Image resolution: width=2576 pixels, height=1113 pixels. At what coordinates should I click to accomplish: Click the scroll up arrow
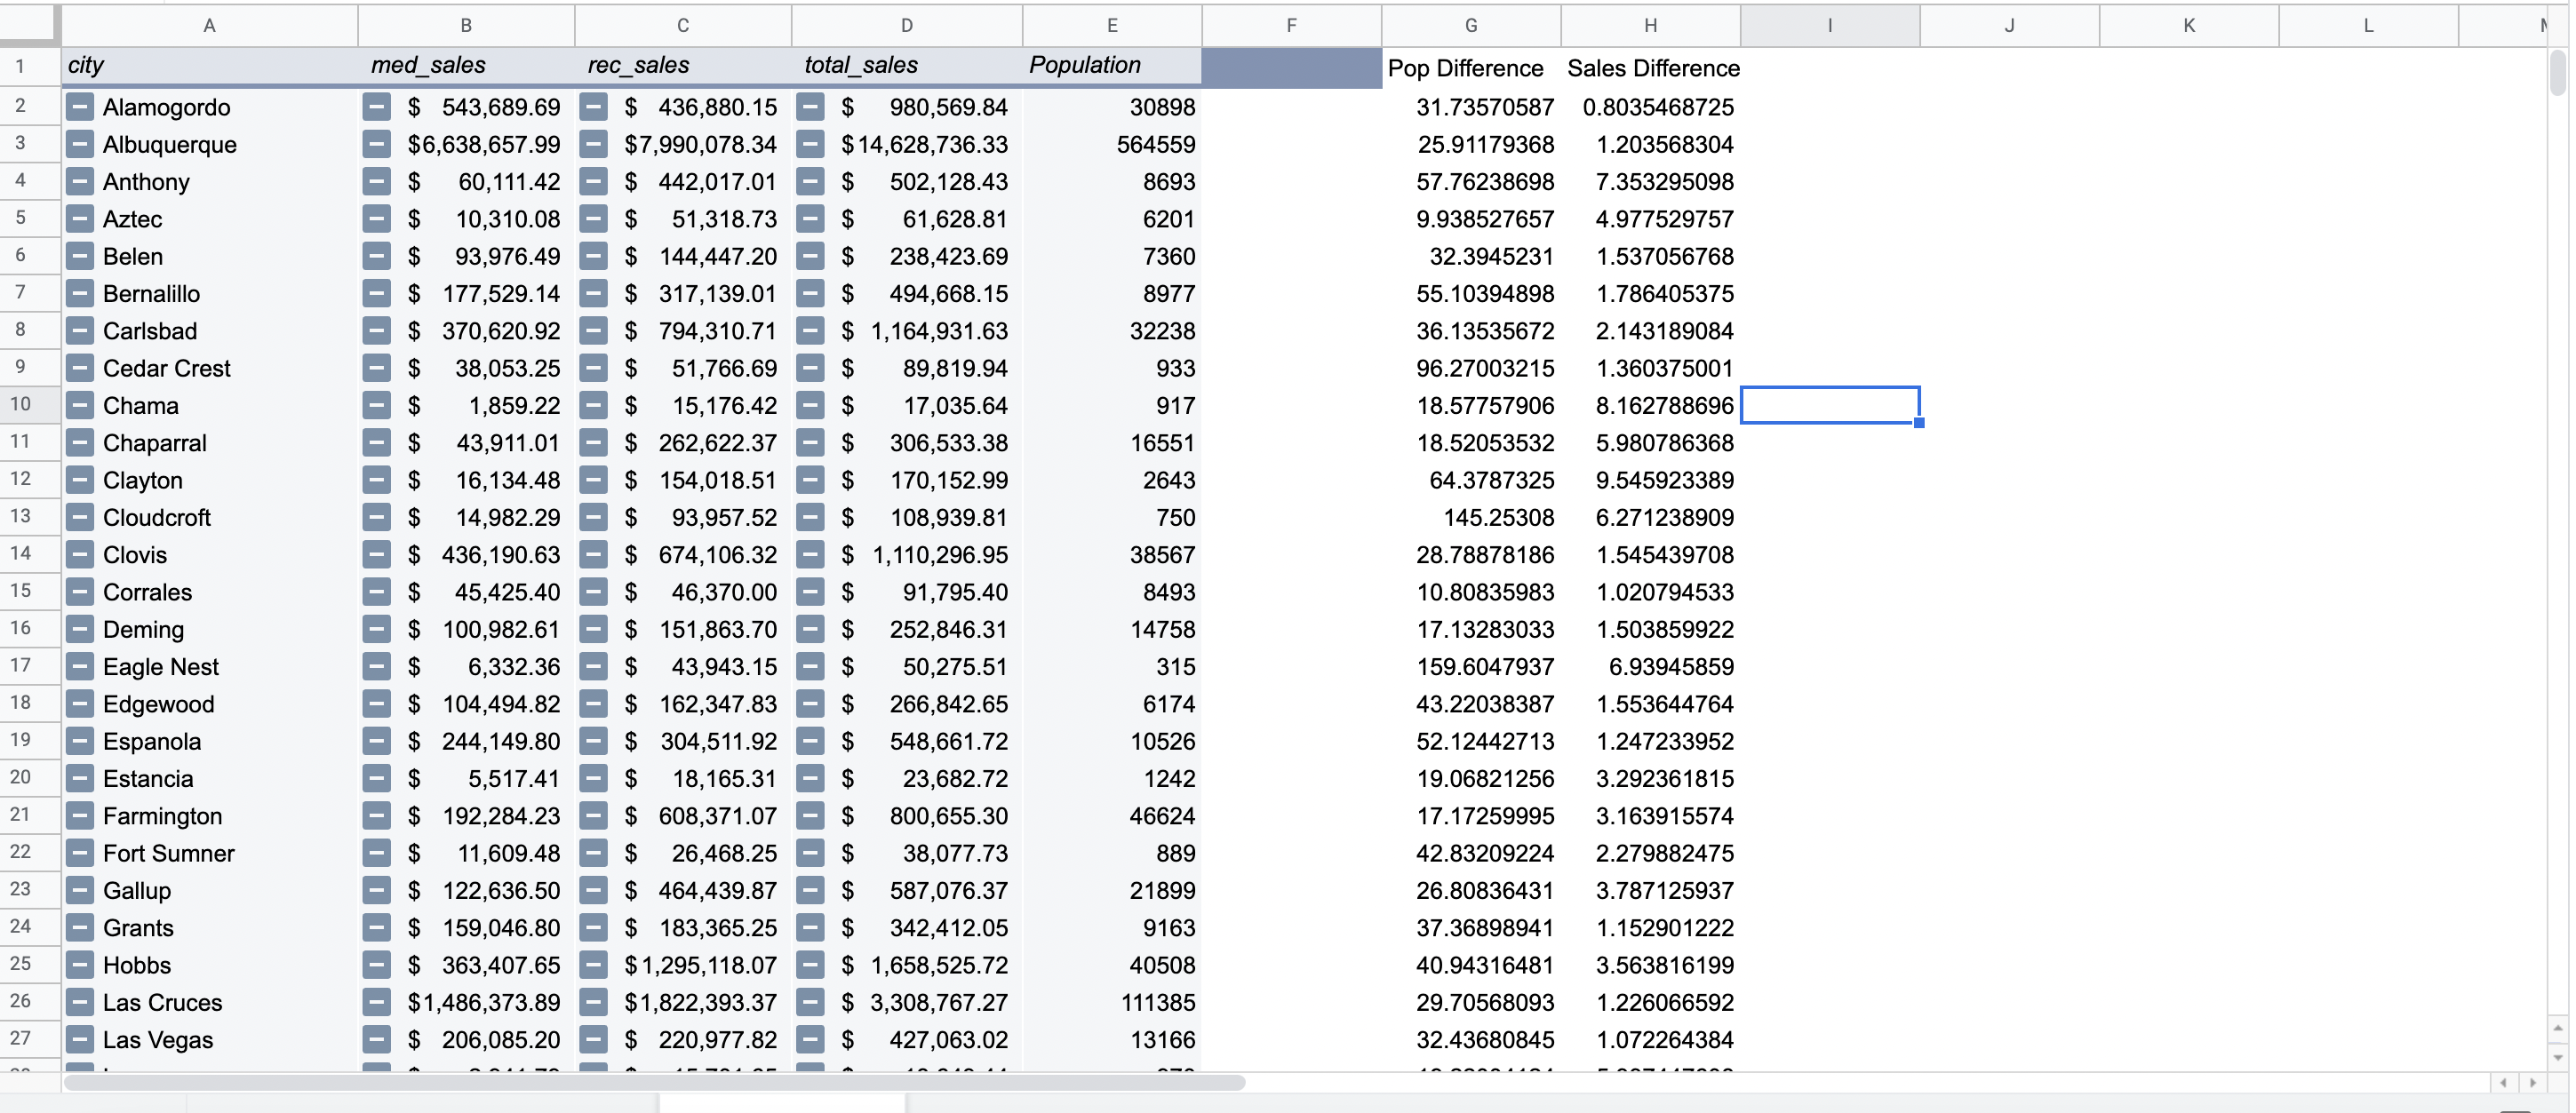coord(2557,1029)
